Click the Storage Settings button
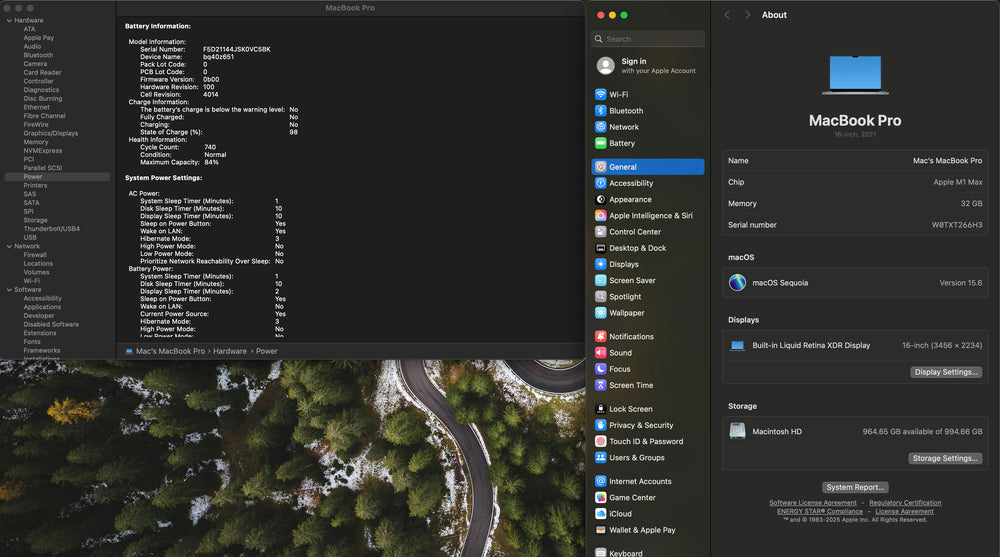The height and width of the screenshot is (557, 1000). (945, 458)
